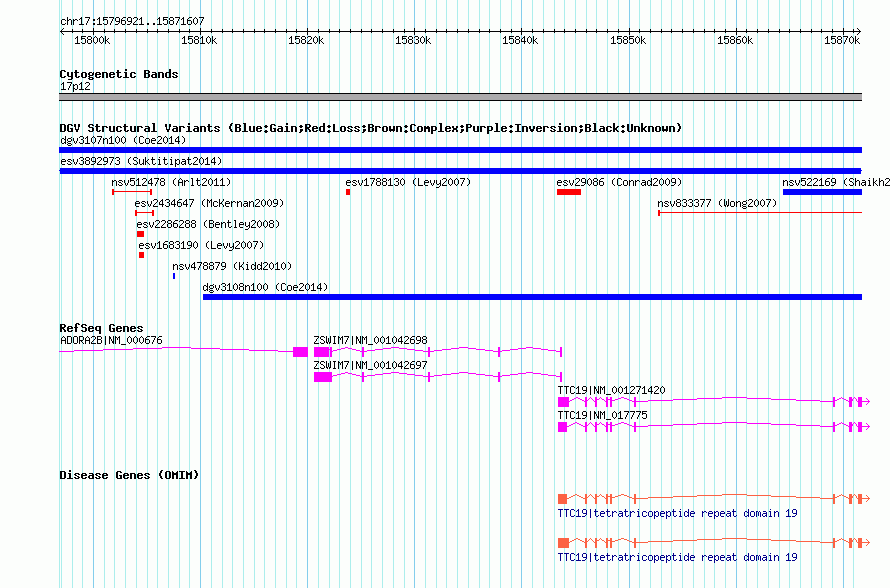This screenshot has width=890, height=588.
Task: Click the RefSeq Genes track title
Action: (101, 328)
